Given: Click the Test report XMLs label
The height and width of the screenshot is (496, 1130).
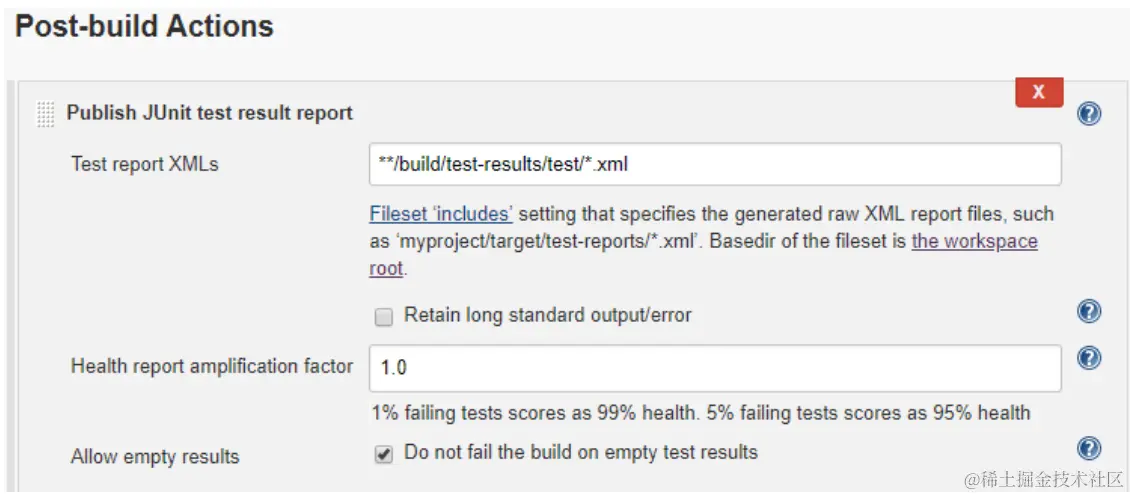Looking at the screenshot, I should [x=144, y=164].
